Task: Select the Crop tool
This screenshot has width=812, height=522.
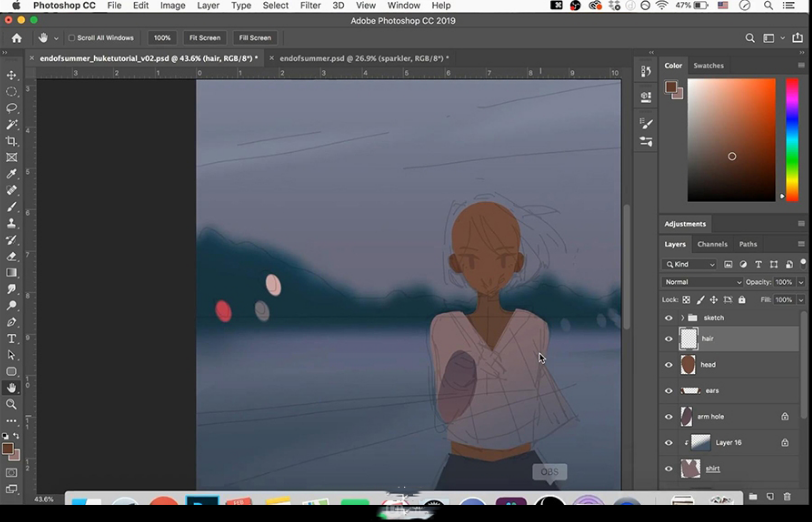Action: (x=12, y=141)
